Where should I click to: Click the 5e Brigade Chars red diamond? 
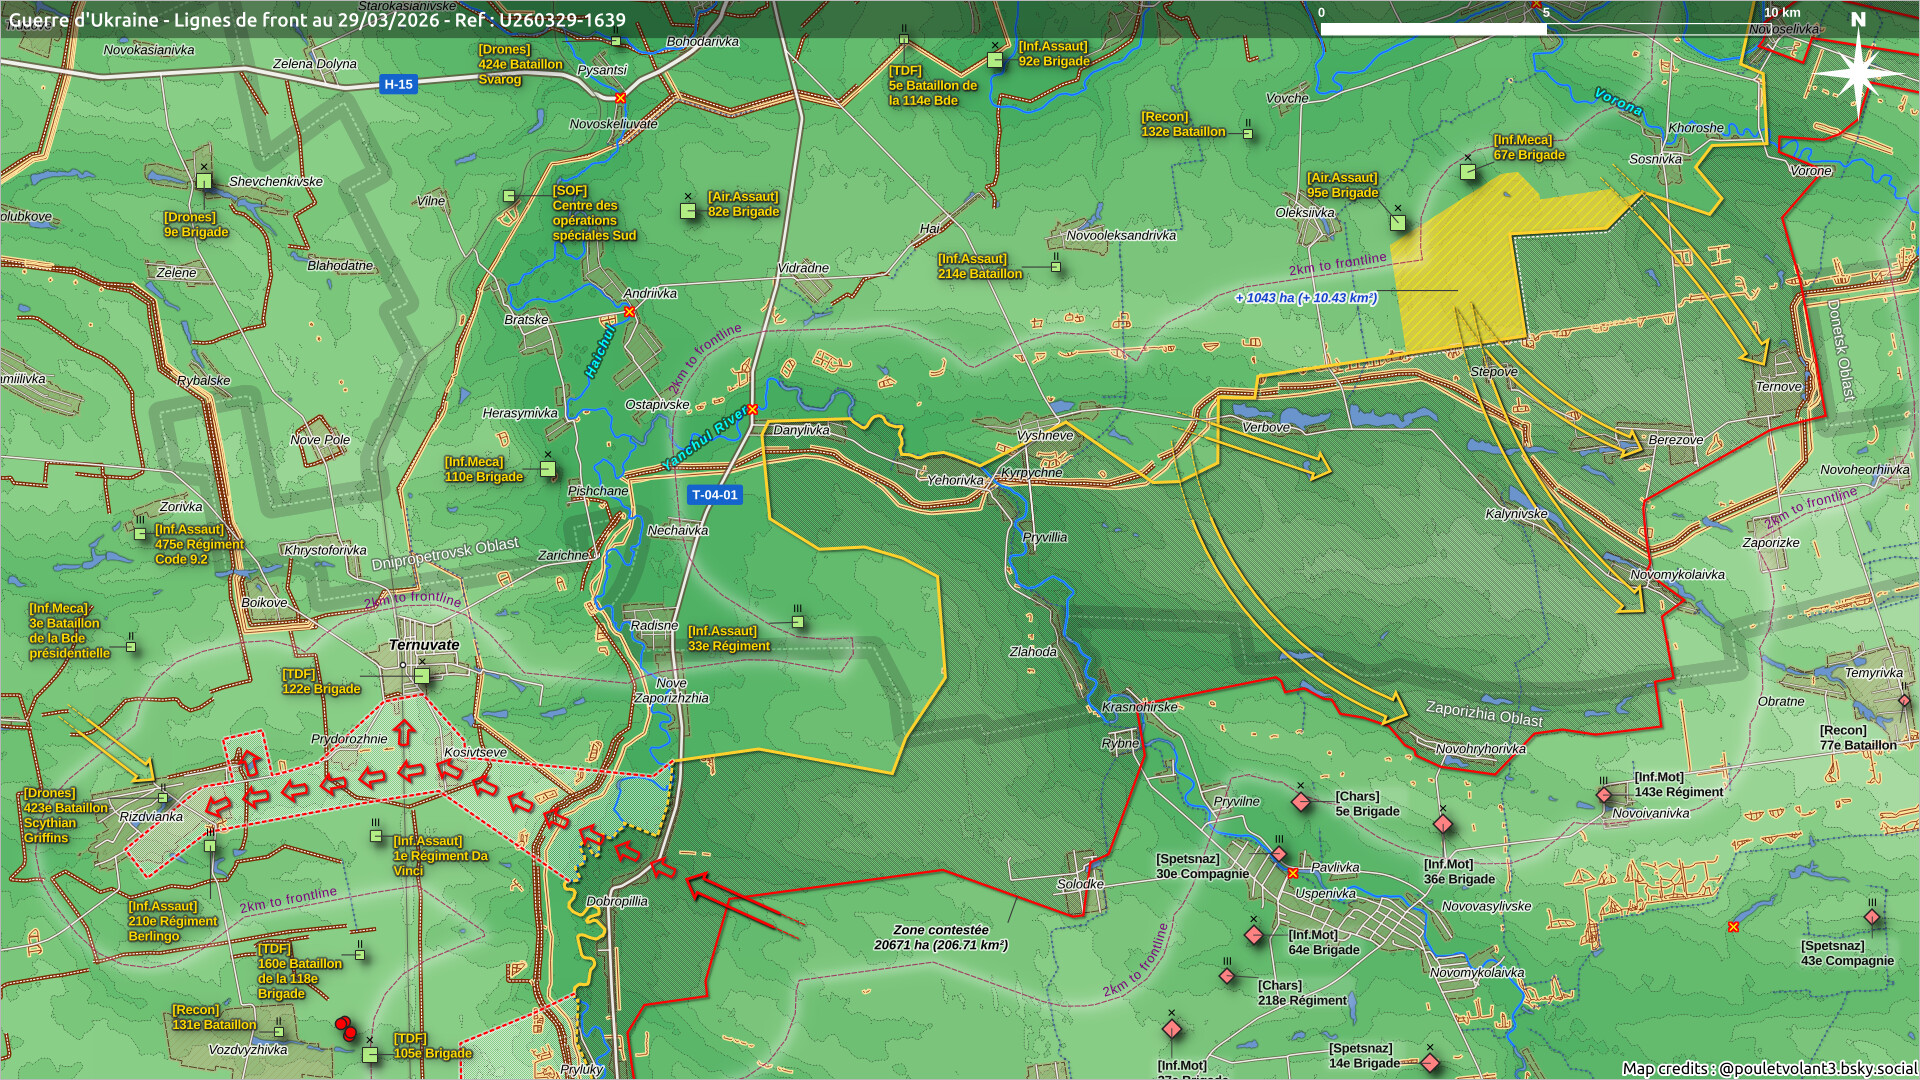(x=1301, y=802)
